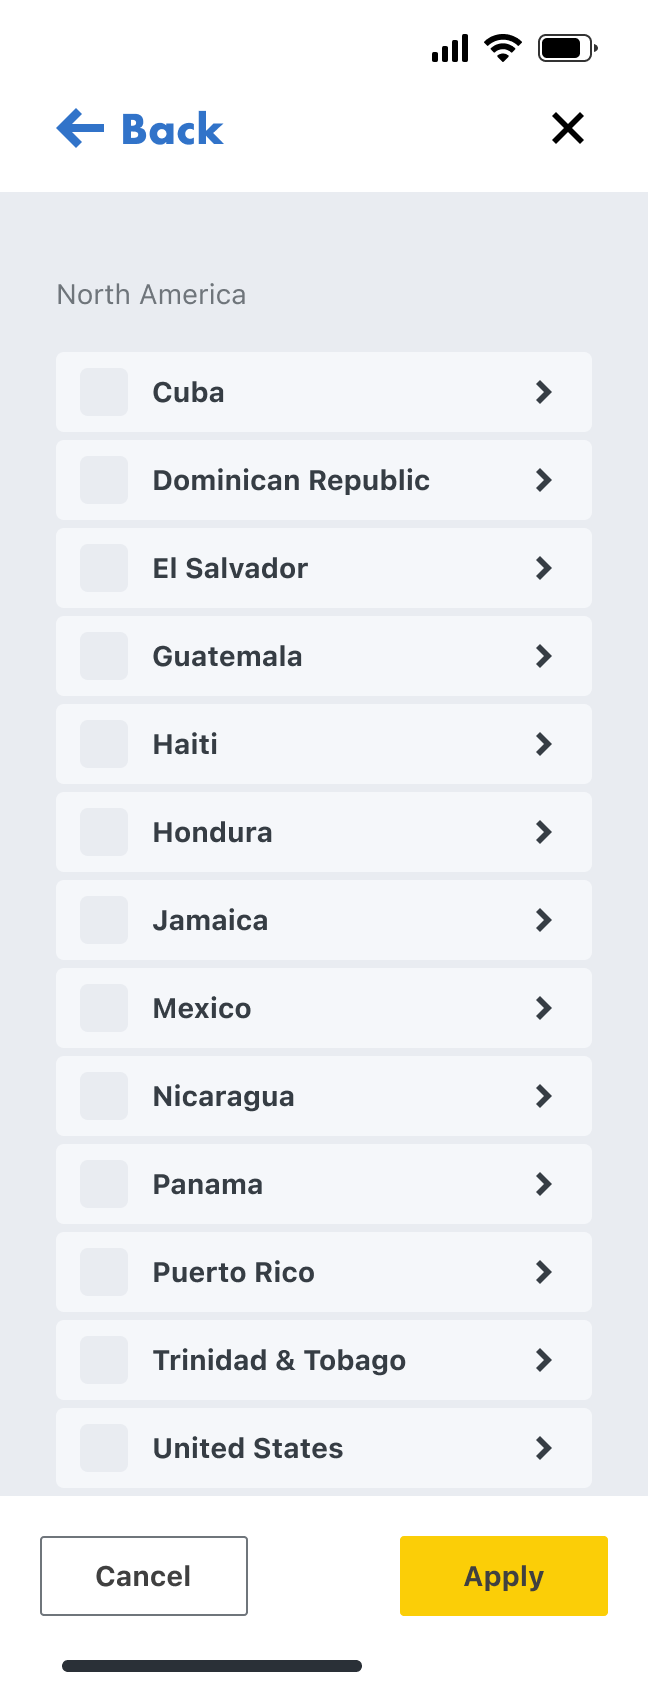Image resolution: width=648 pixels, height=1688 pixels.
Task: Expand Dominican Republic with its chevron
Action: [x=544, y=480]
